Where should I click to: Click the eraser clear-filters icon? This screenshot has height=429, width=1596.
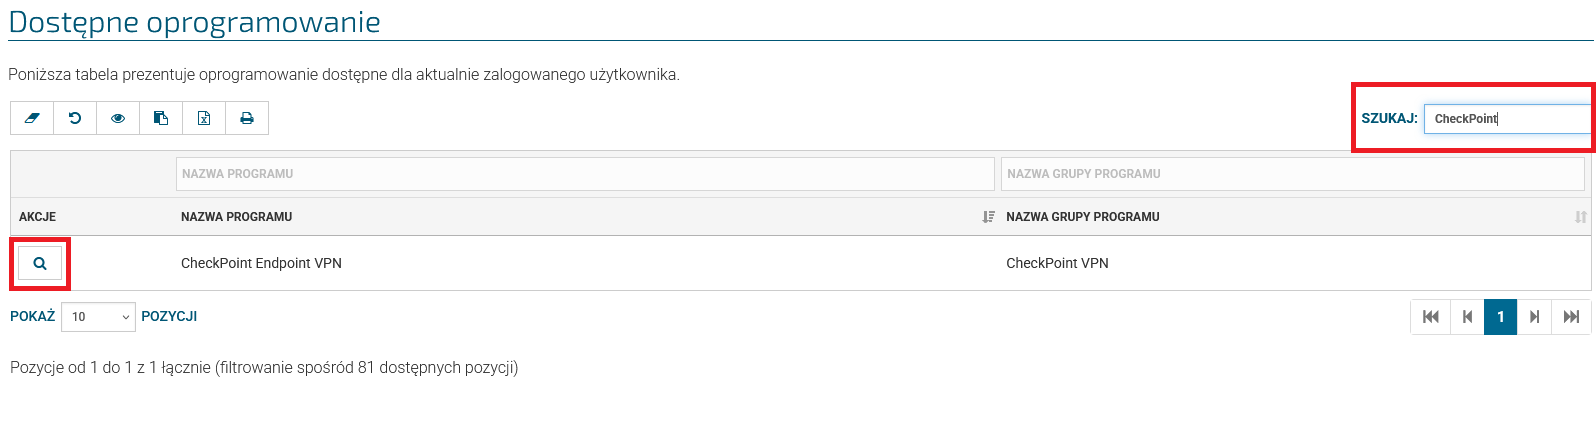[x=32, y=118]
